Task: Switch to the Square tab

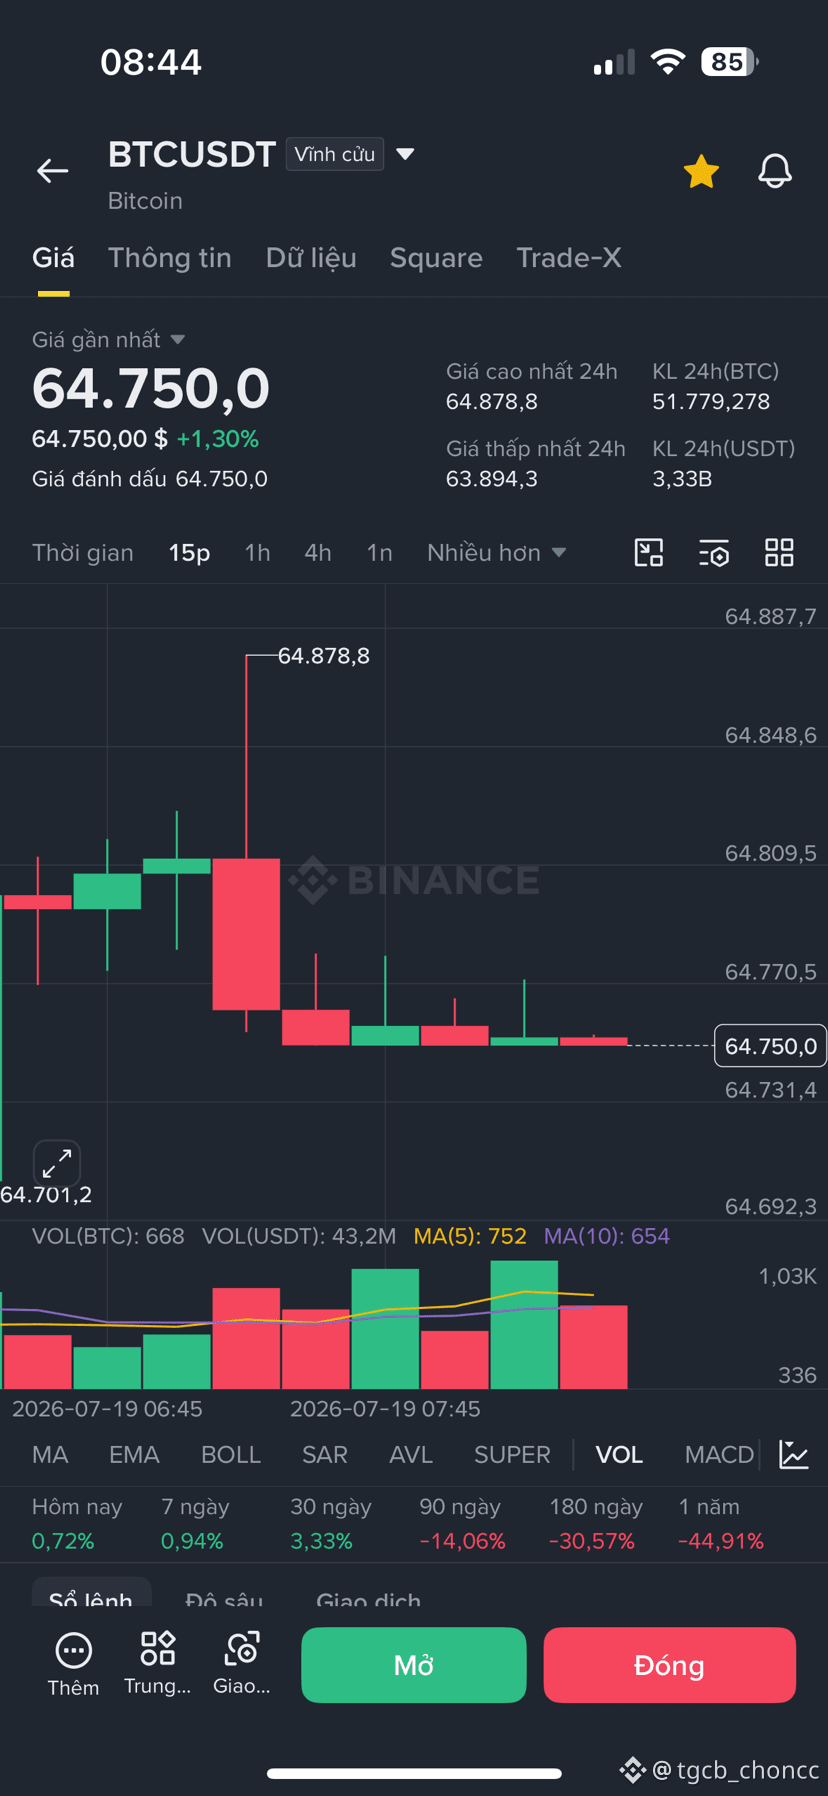Action: click(436, 258)
